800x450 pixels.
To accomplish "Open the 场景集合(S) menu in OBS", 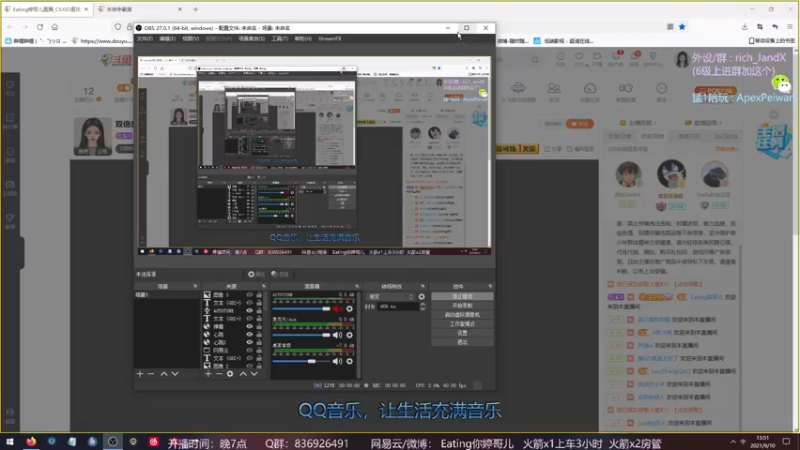I will [252, 39].
